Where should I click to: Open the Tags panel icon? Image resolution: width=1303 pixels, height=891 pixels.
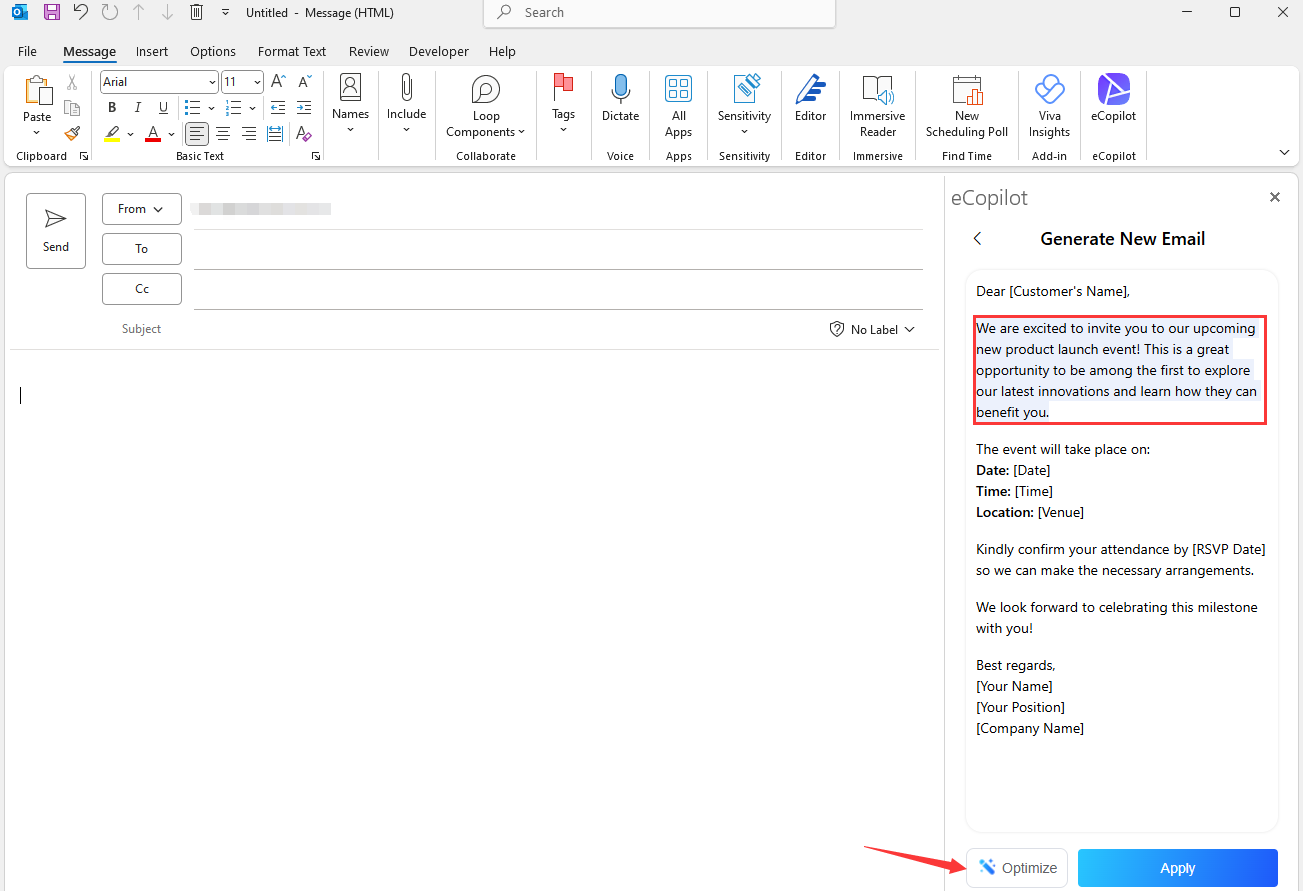pos(563,95)
